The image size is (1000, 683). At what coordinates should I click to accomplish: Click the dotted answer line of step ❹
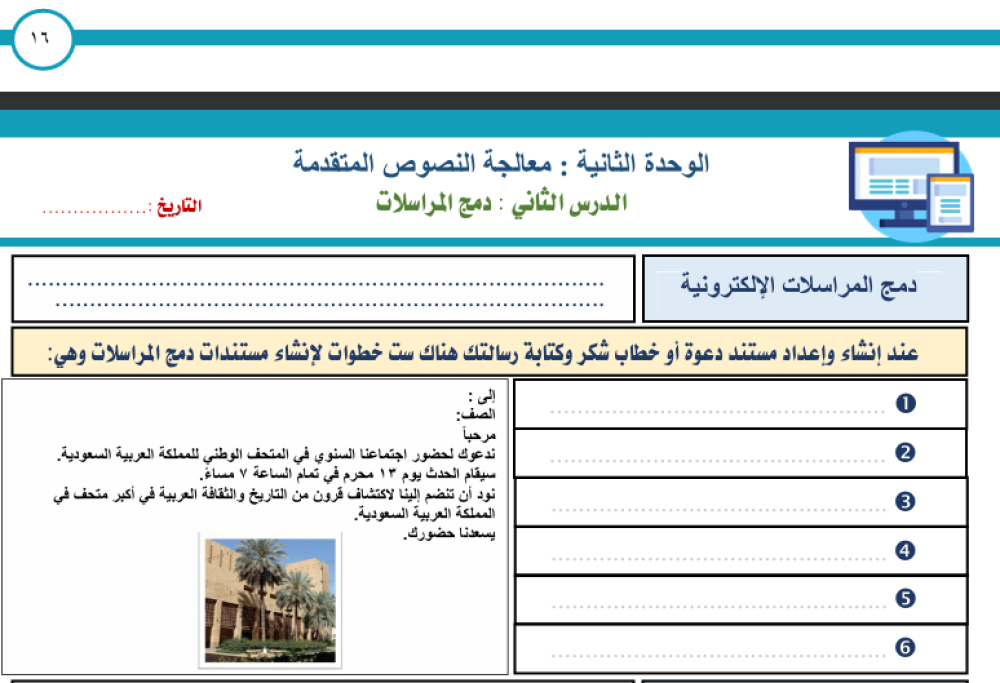click(719, 559)
